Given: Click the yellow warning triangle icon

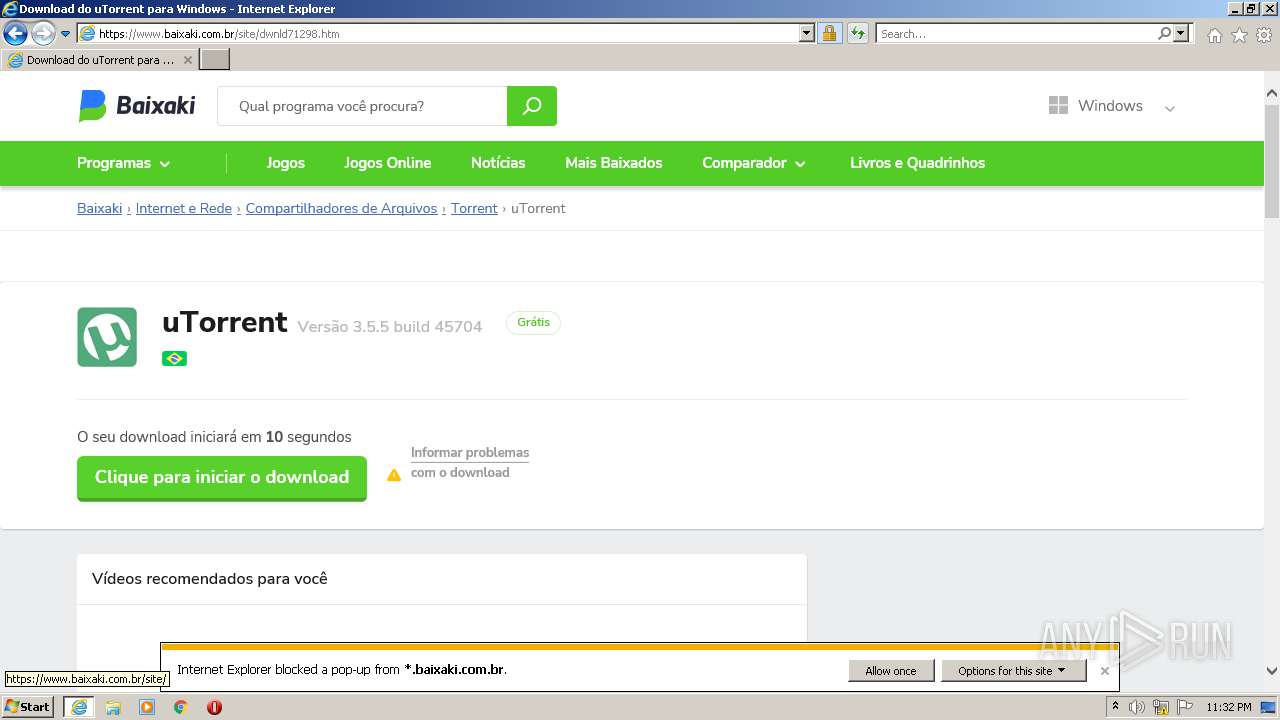Looking at the screenshot, I should (x=394, y=474).
